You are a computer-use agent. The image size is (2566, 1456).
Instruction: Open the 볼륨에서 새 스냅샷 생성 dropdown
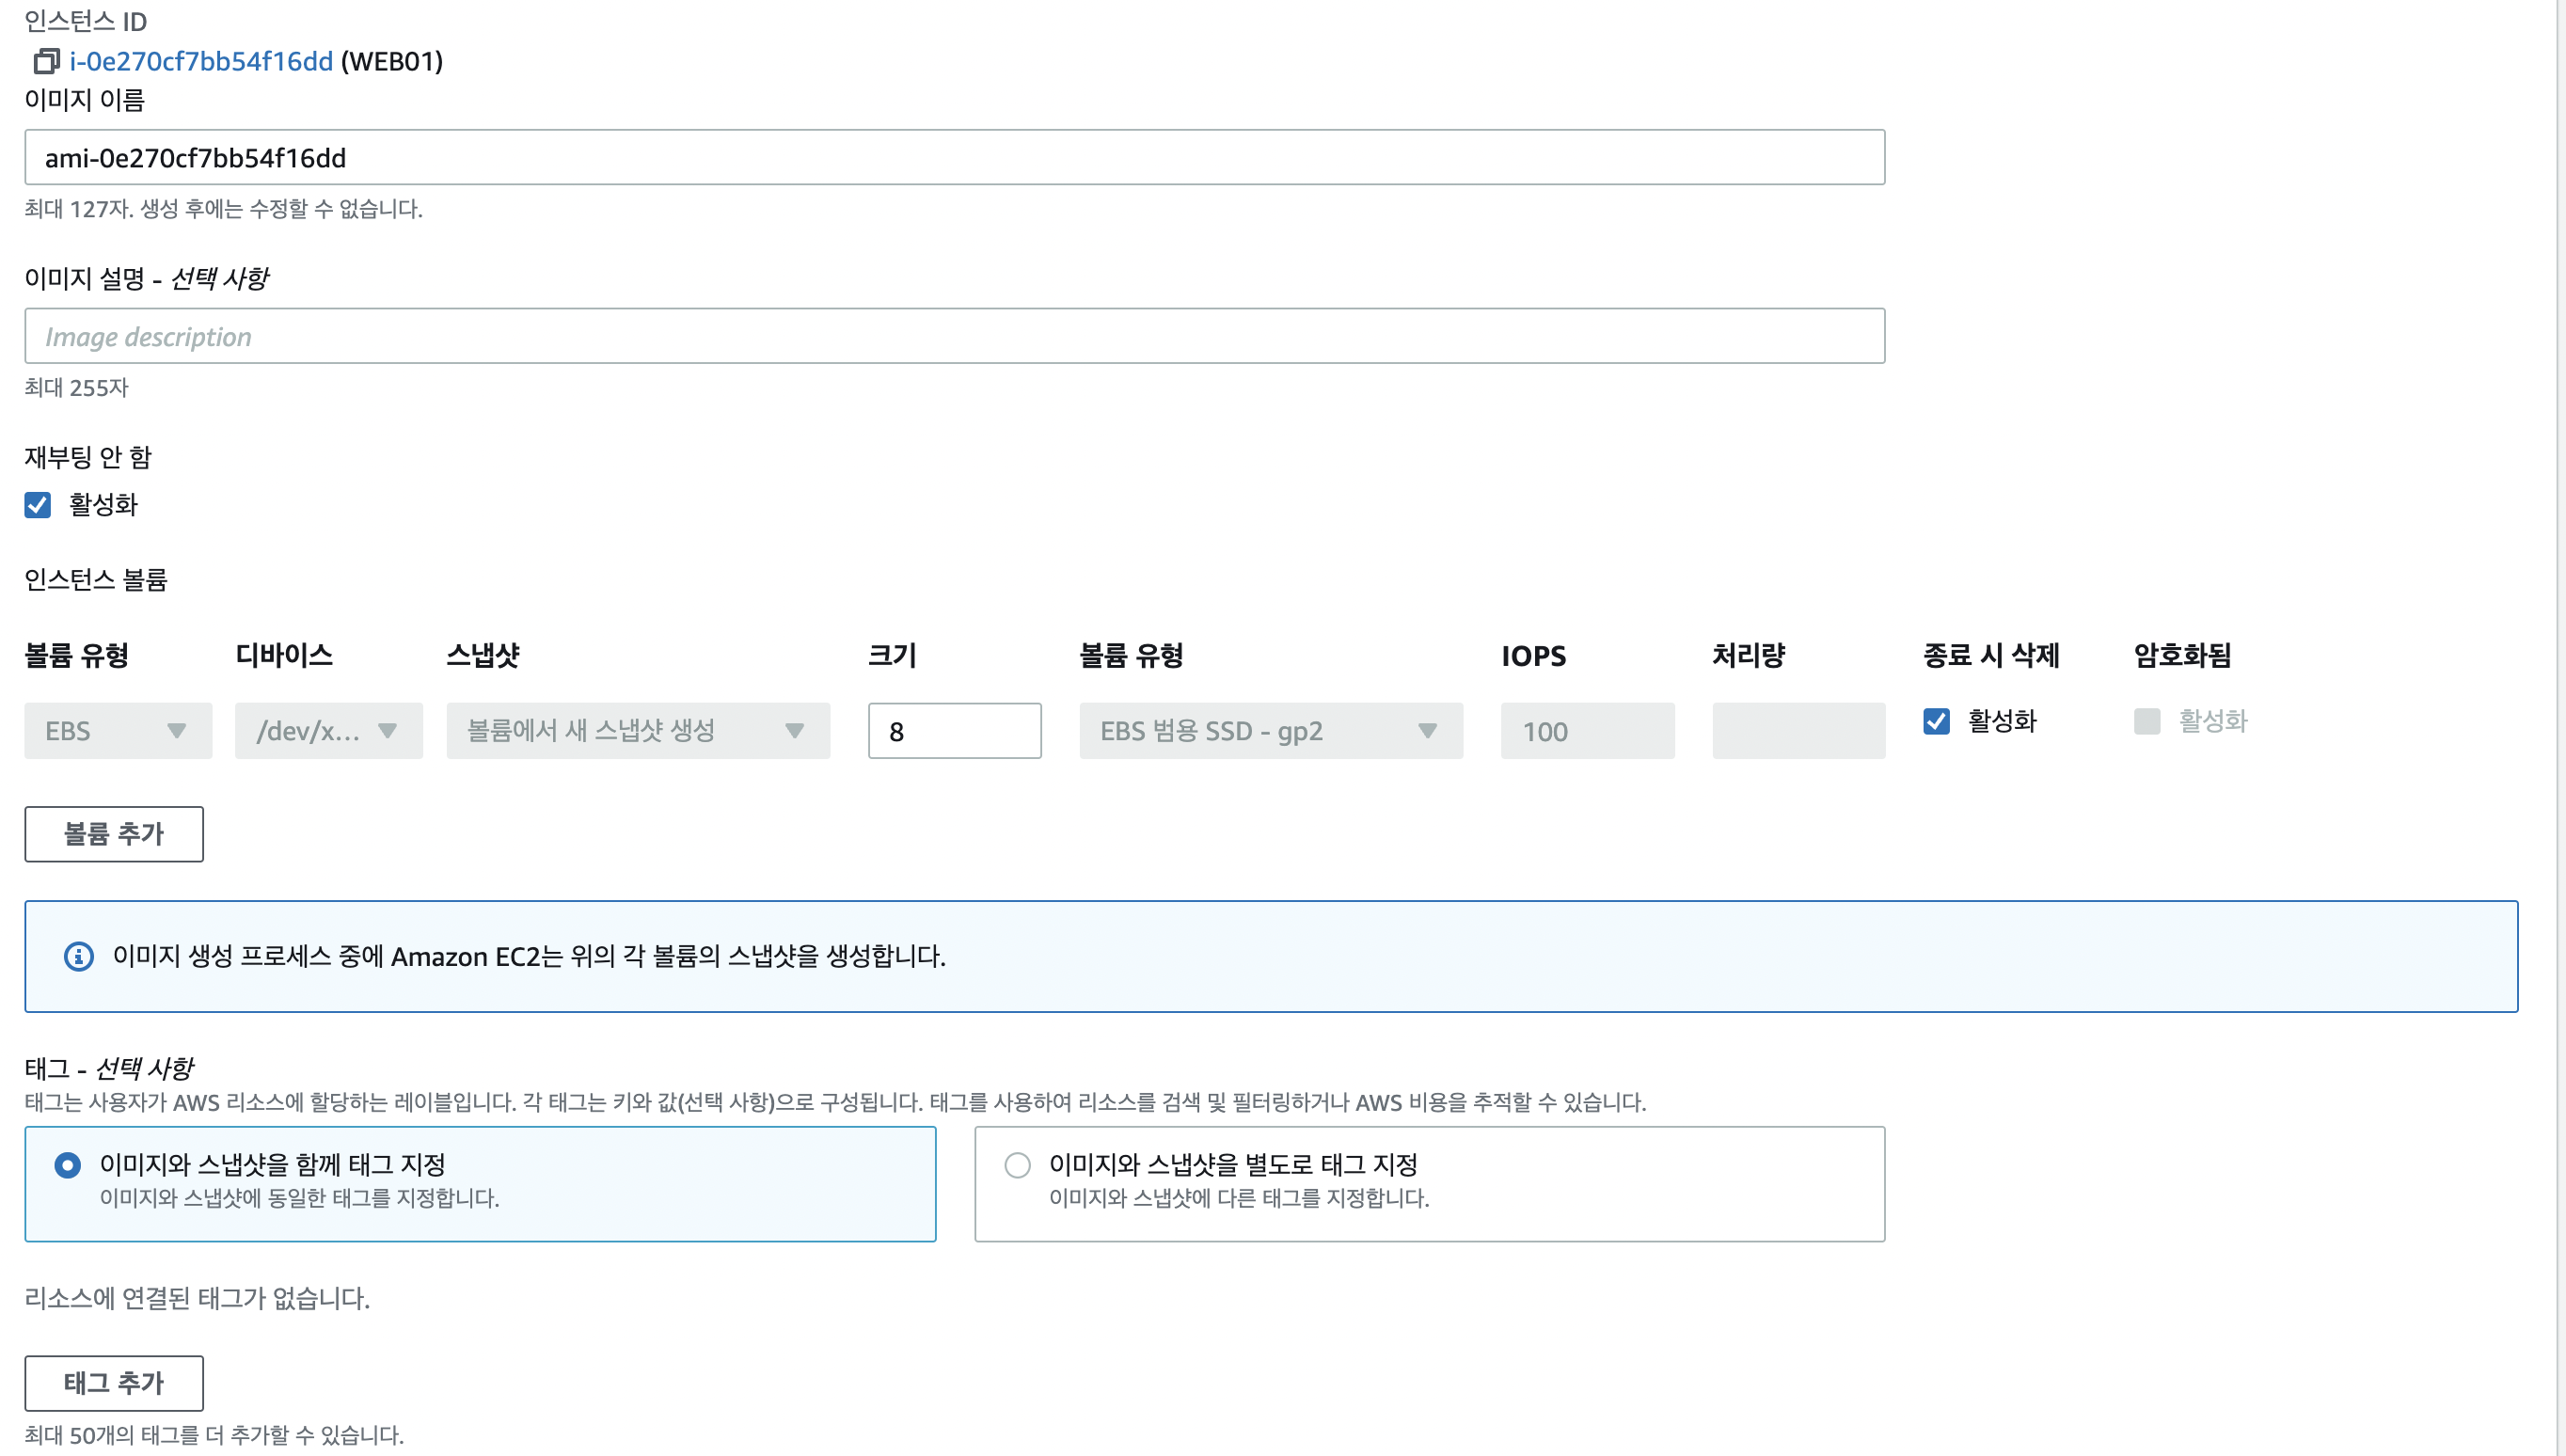pyautogui.click(x=638, y=731)
